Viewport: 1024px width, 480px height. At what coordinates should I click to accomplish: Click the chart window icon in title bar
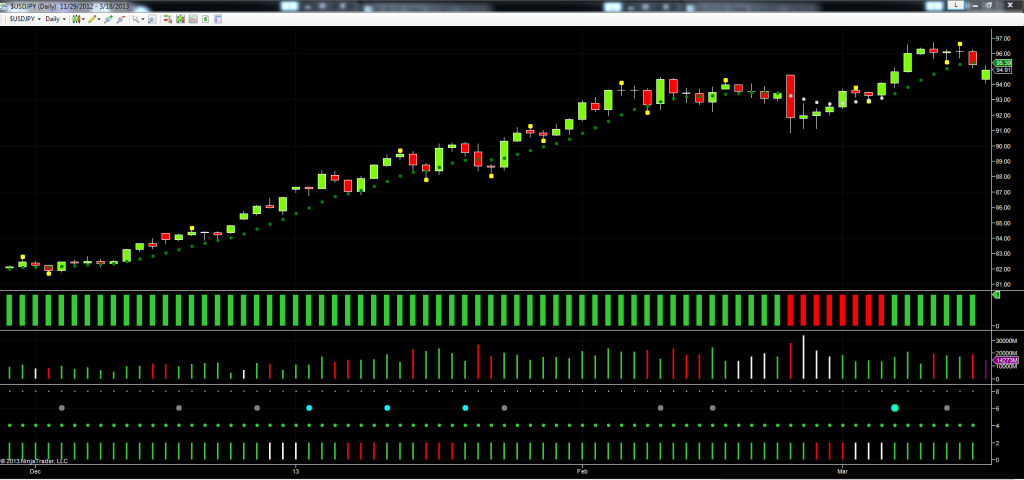(x=3, y=6)
